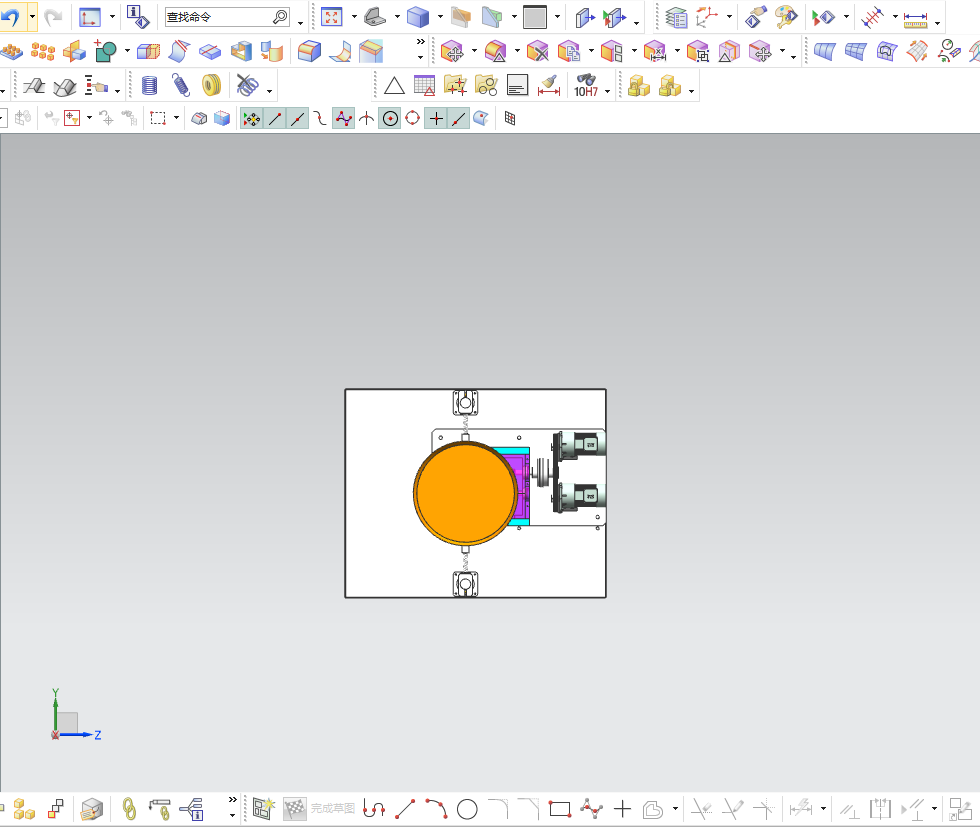980x828 pixels.
Task: Click the Fit view icon with red arrows
Action: coord(331,17)
